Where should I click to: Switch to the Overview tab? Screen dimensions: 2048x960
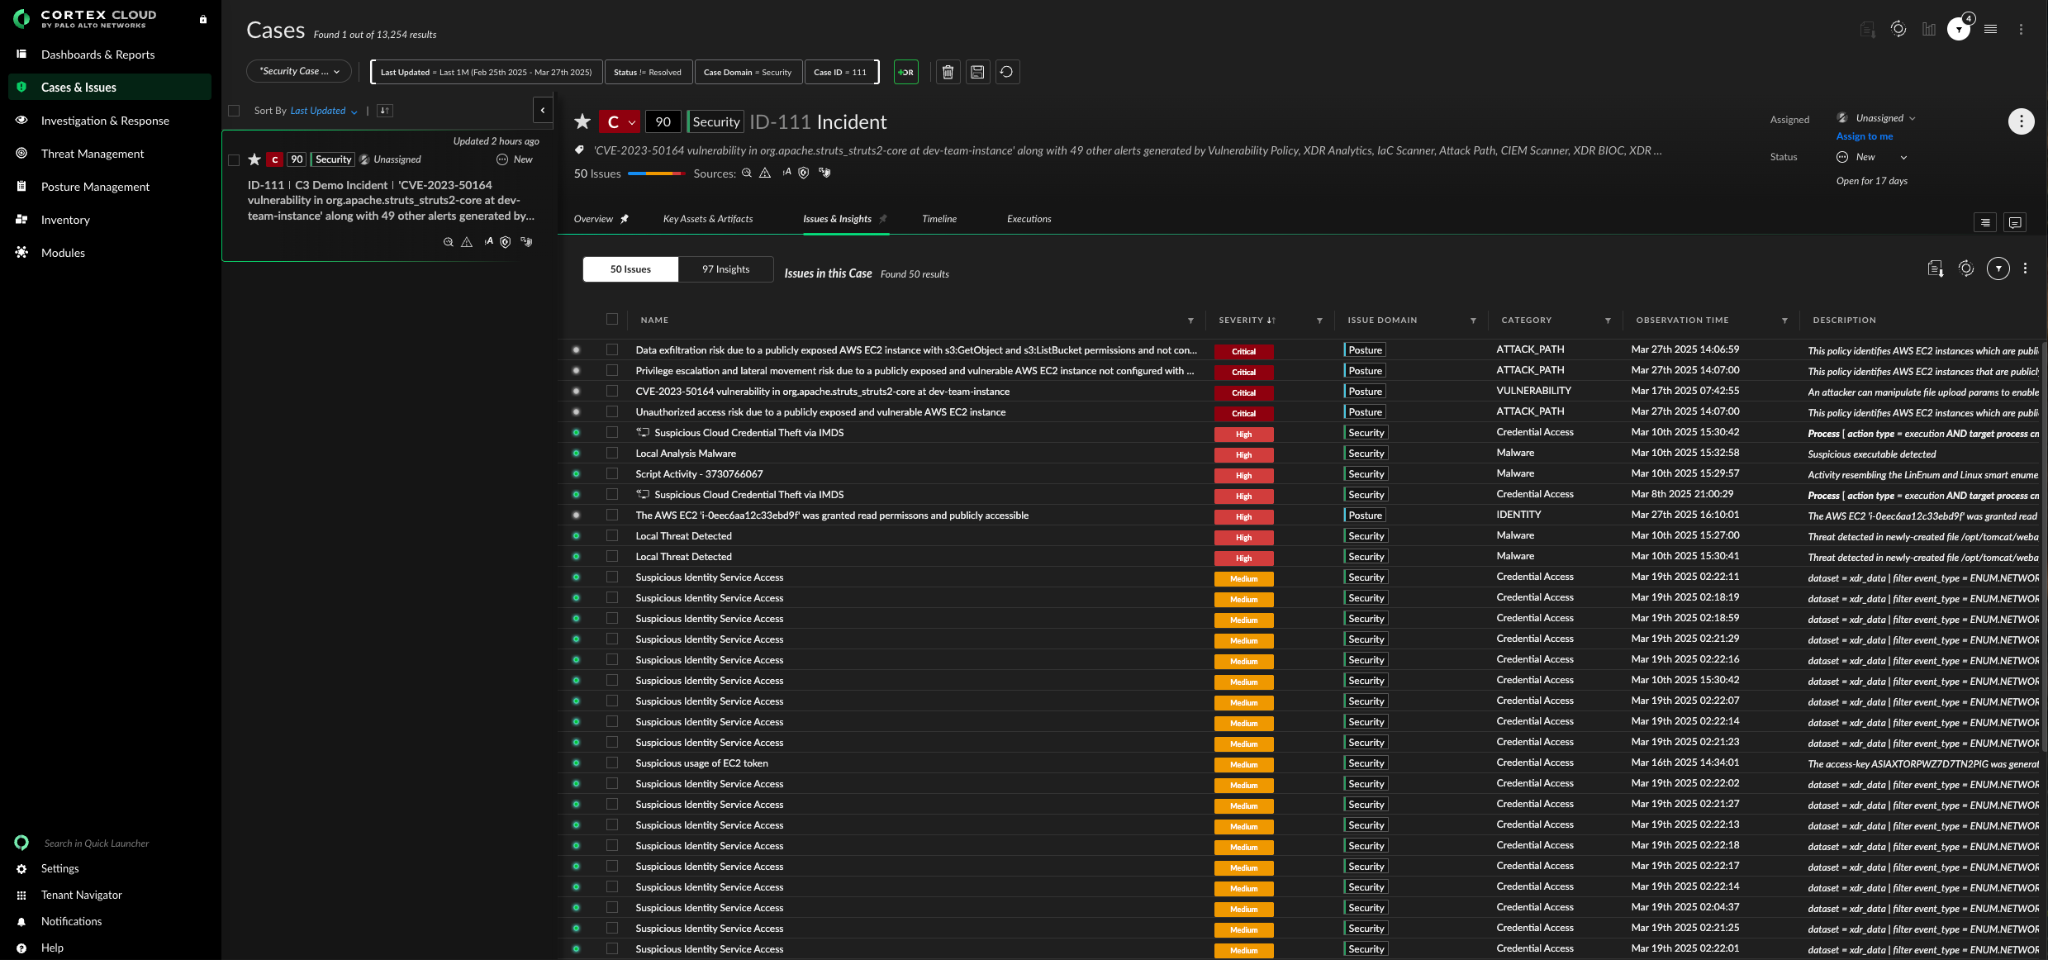click(x=593, y=219)
